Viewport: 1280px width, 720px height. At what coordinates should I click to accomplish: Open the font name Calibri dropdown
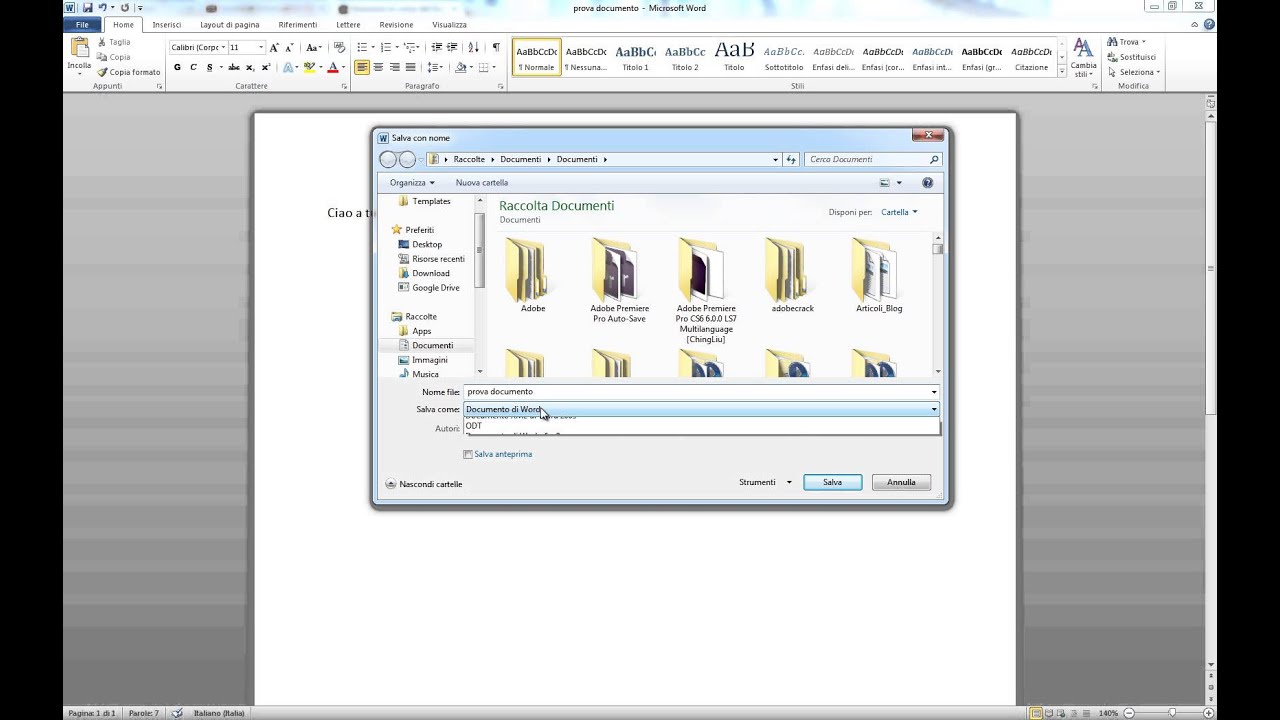coord(222,47)
